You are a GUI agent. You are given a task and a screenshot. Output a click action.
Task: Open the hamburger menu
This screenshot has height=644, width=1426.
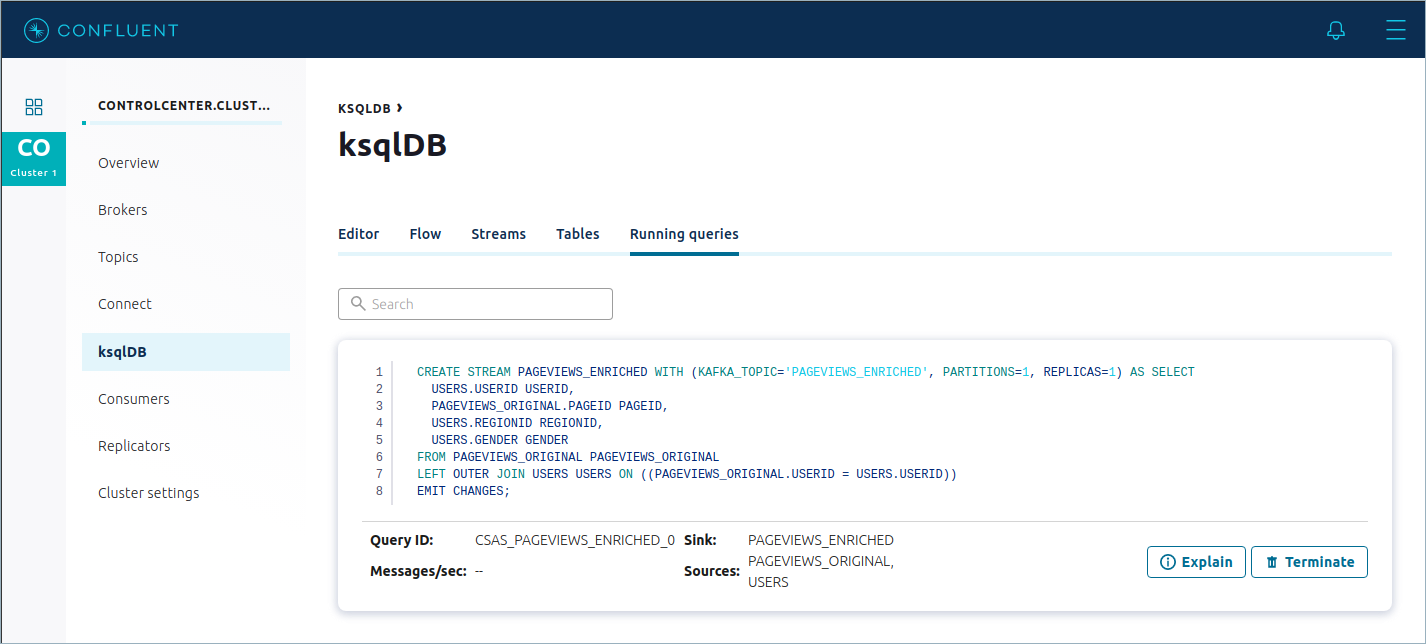point(1396,29)
